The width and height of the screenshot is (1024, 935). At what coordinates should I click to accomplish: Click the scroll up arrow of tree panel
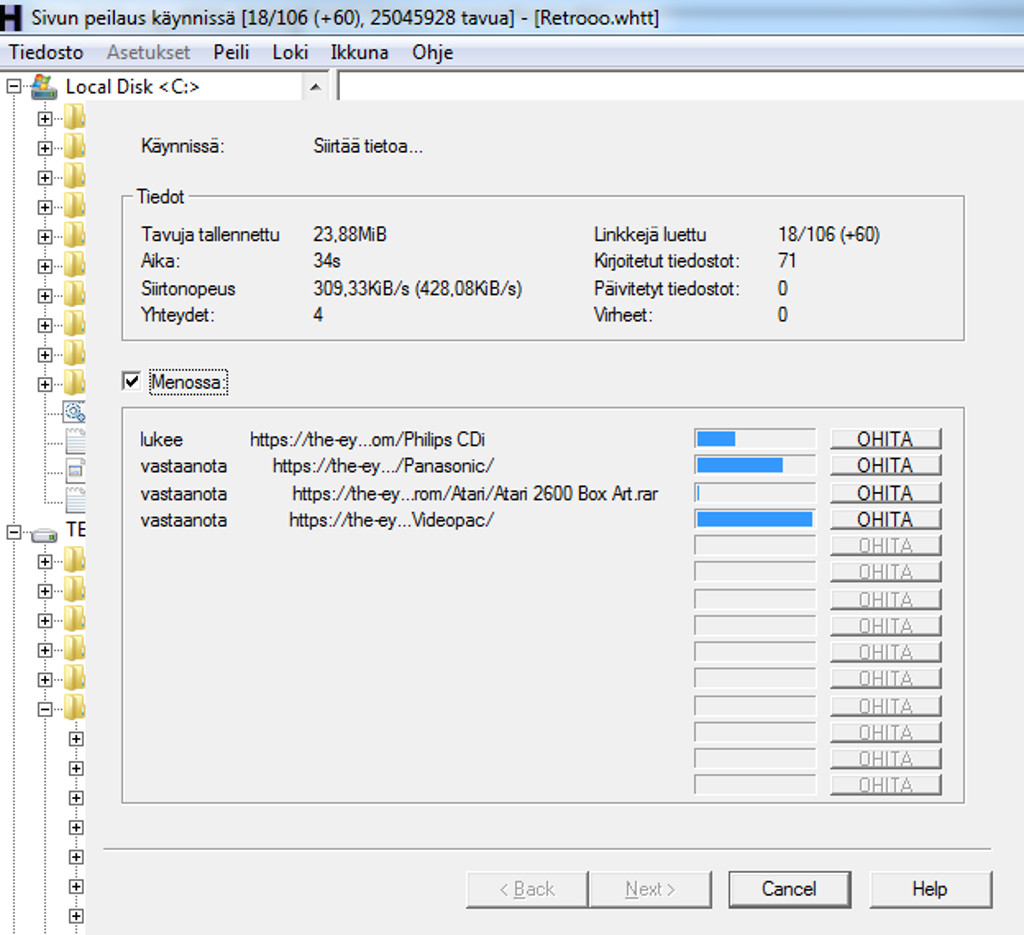coord(315,87)
